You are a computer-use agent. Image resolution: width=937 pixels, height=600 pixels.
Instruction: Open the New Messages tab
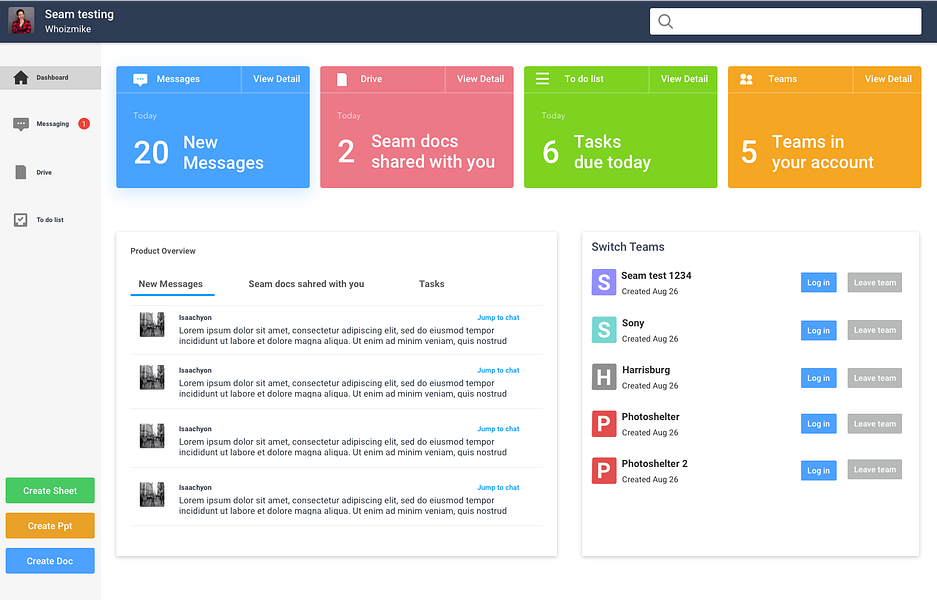tap(171, 284)
